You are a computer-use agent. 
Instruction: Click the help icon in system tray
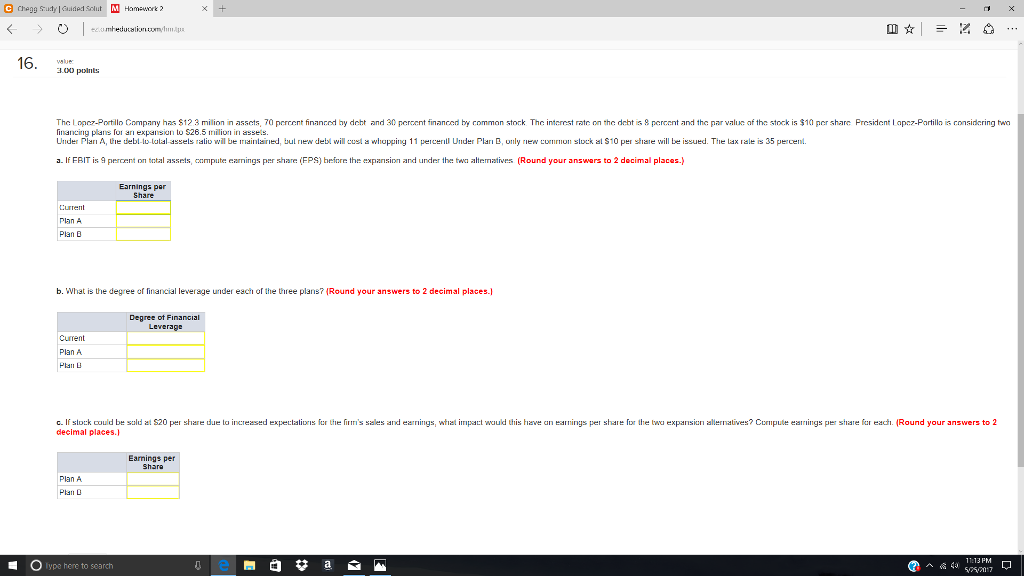pos(914,566)
